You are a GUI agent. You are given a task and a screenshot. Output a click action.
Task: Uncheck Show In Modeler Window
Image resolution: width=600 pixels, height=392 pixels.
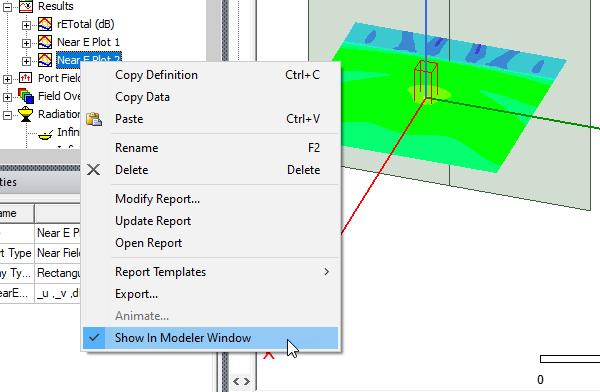[210, 338]
